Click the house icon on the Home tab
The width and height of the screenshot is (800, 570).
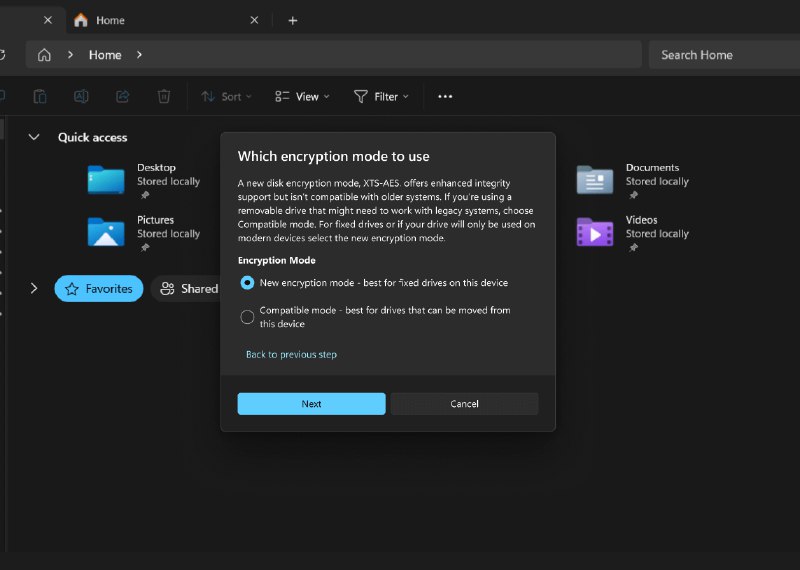[81, 20]
